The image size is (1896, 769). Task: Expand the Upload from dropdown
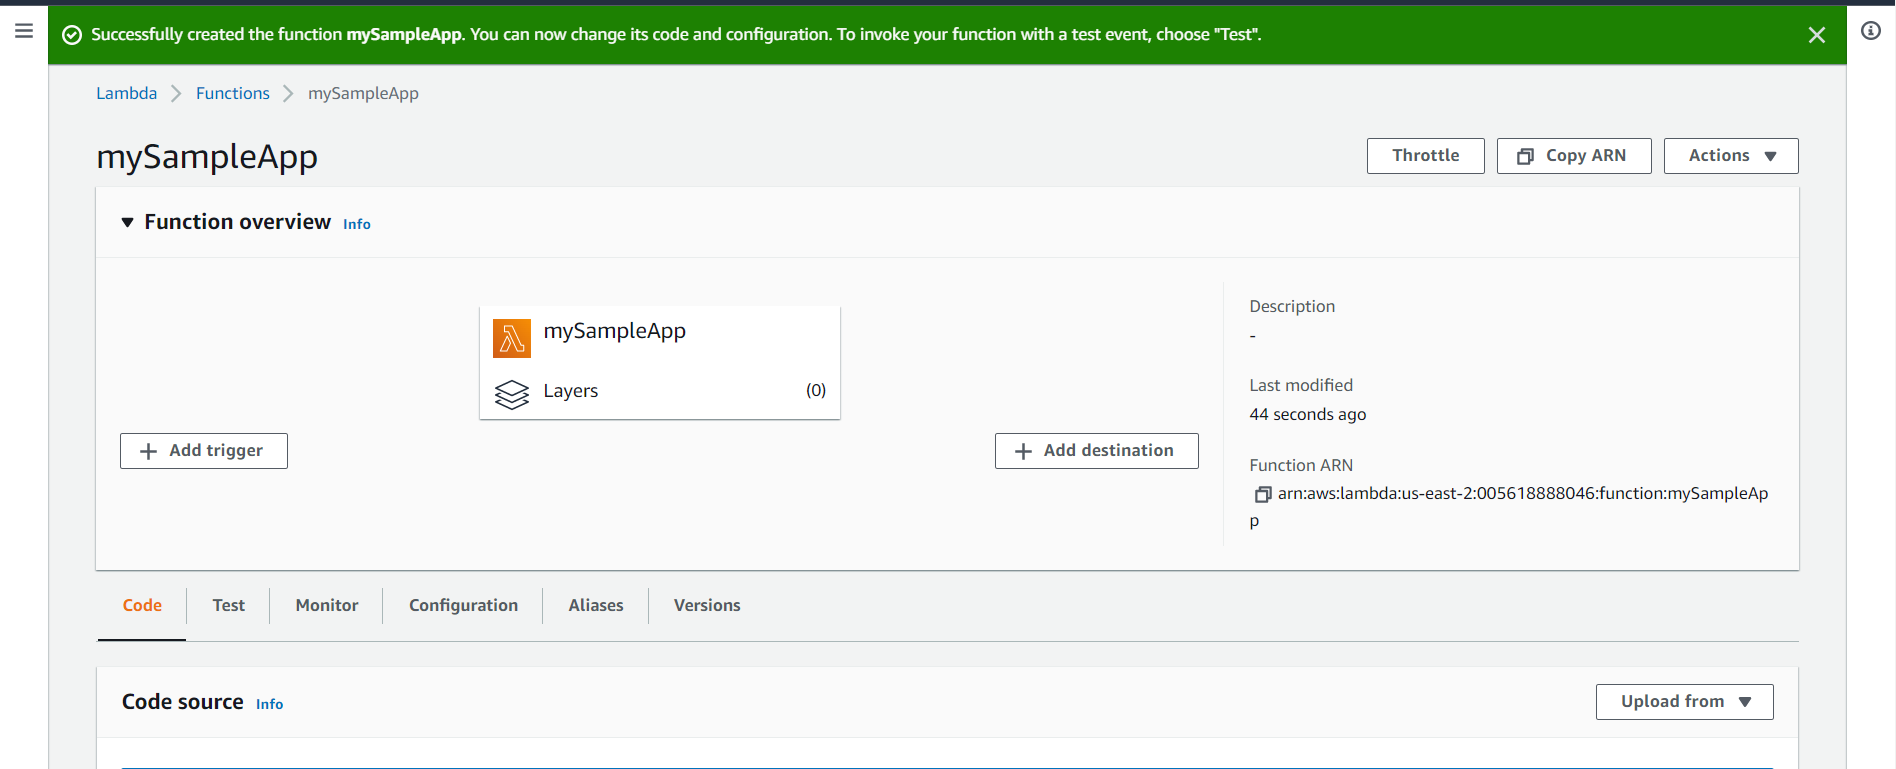point(1684,702)
